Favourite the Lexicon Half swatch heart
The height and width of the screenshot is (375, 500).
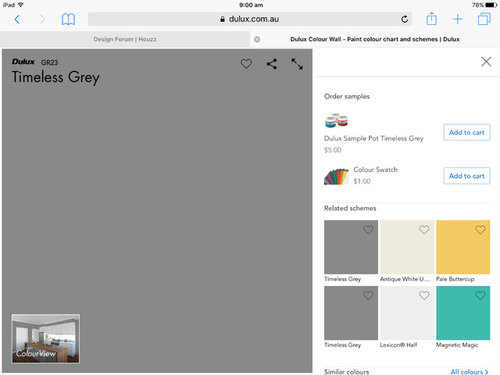pos(424,295)
